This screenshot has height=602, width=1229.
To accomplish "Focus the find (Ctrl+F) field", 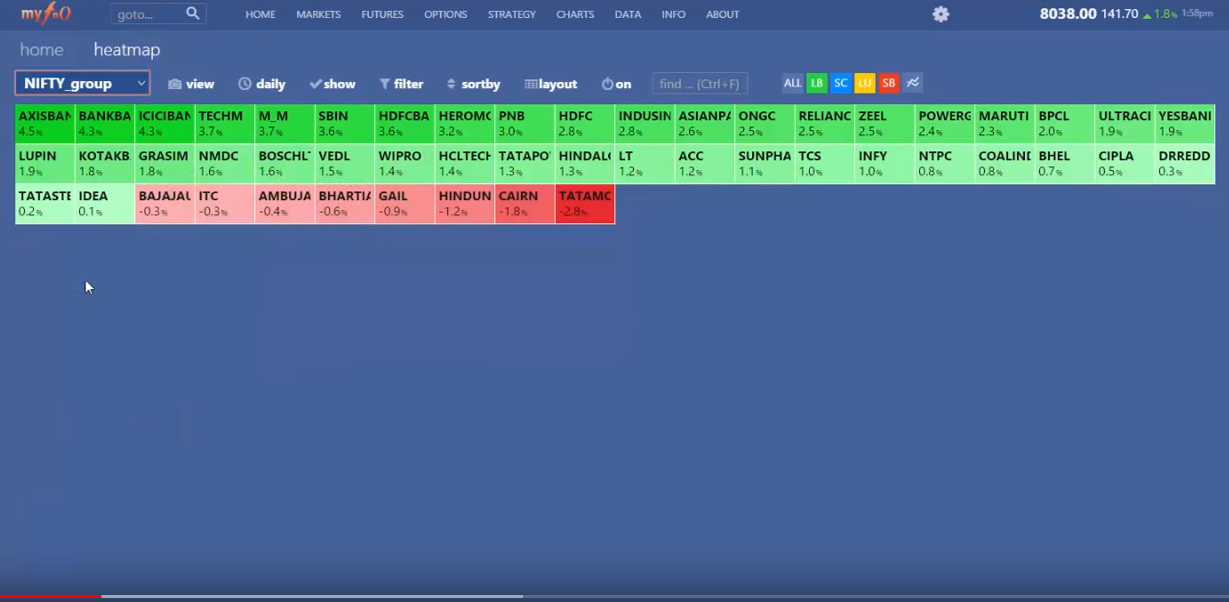I will coord(700,84).
